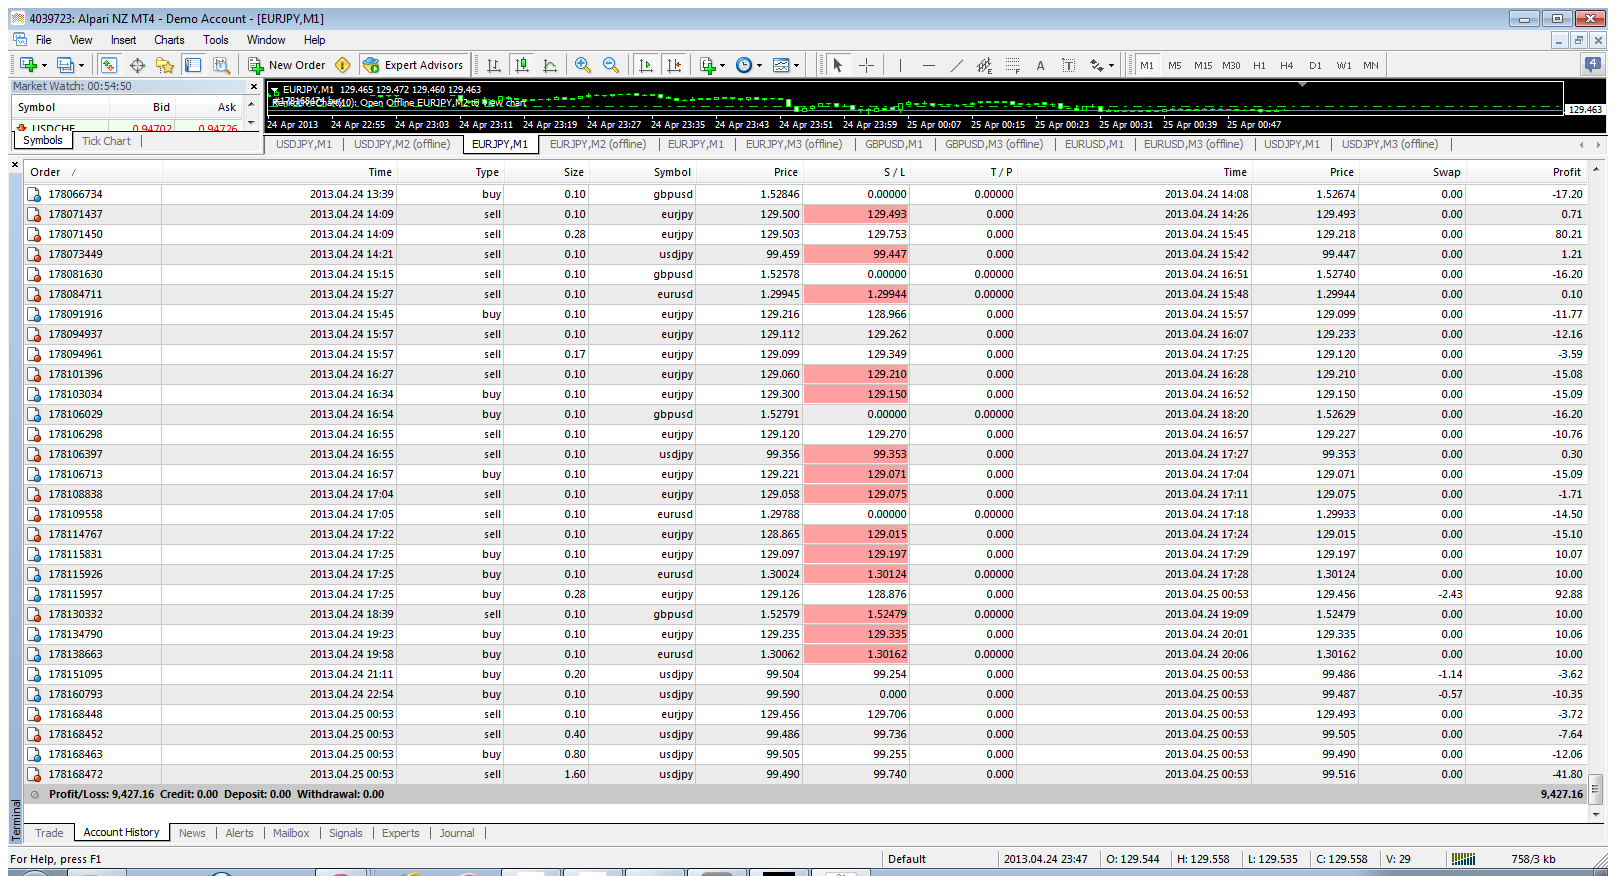
Task: Select the D1 timeframe button
Action: (x=1315, y=65)
